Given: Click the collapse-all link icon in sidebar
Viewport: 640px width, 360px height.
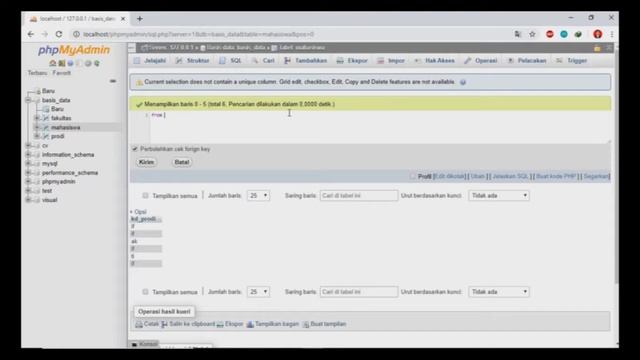Looking at the screenshot, I should coord(113,81).
